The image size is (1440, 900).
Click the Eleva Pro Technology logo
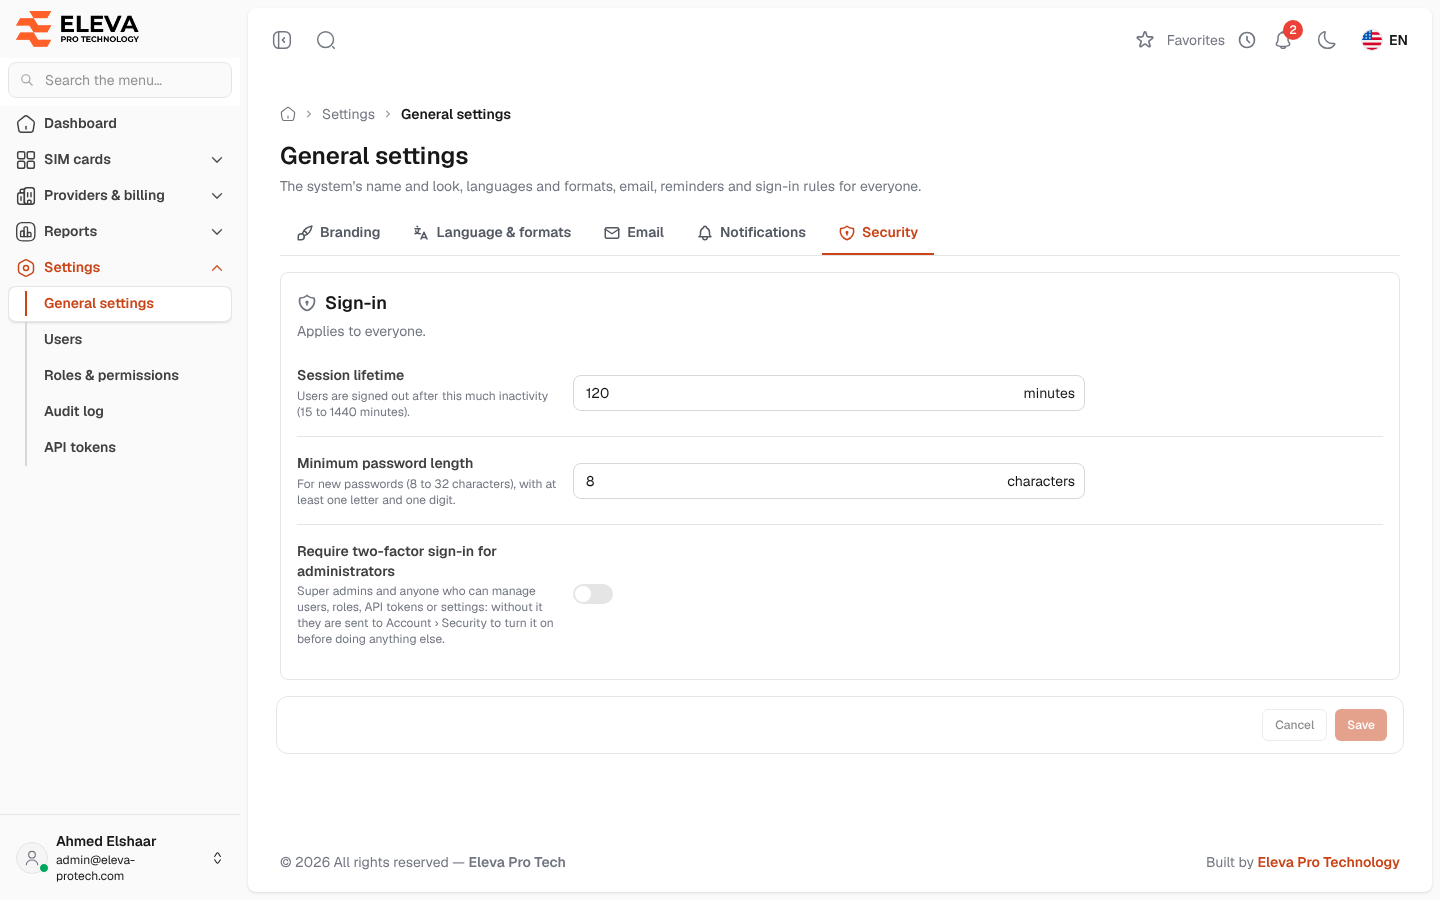click(78, 28)
